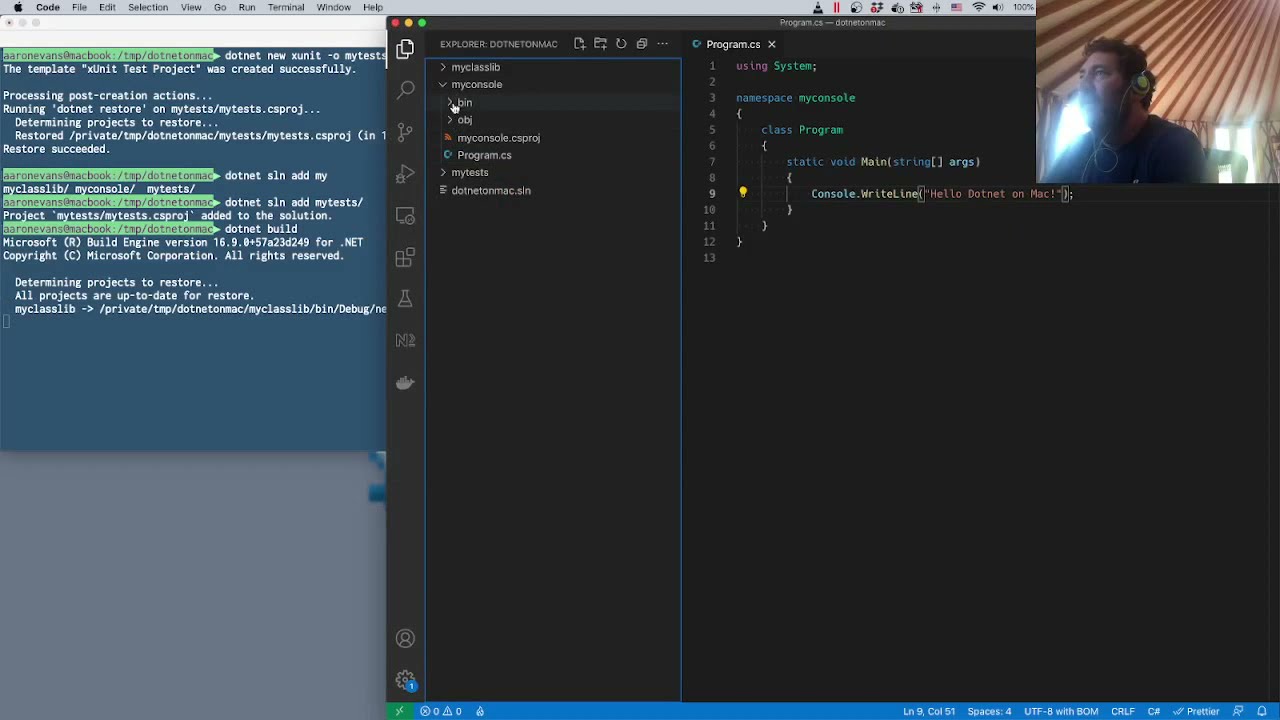Open the Terminal menu
This screenshot has width=1280, height=720.
point(286,7)
